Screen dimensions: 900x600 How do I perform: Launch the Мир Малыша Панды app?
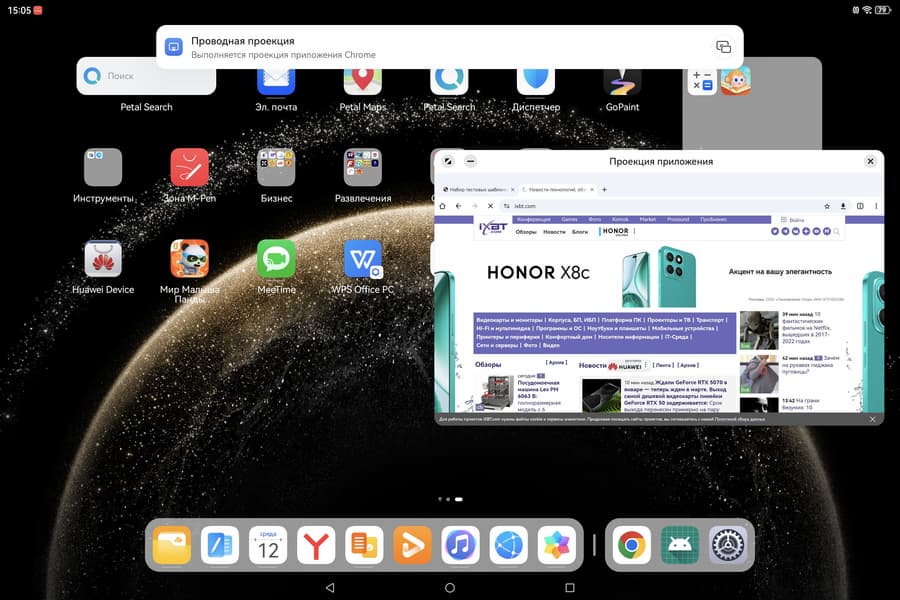[189, 259]
